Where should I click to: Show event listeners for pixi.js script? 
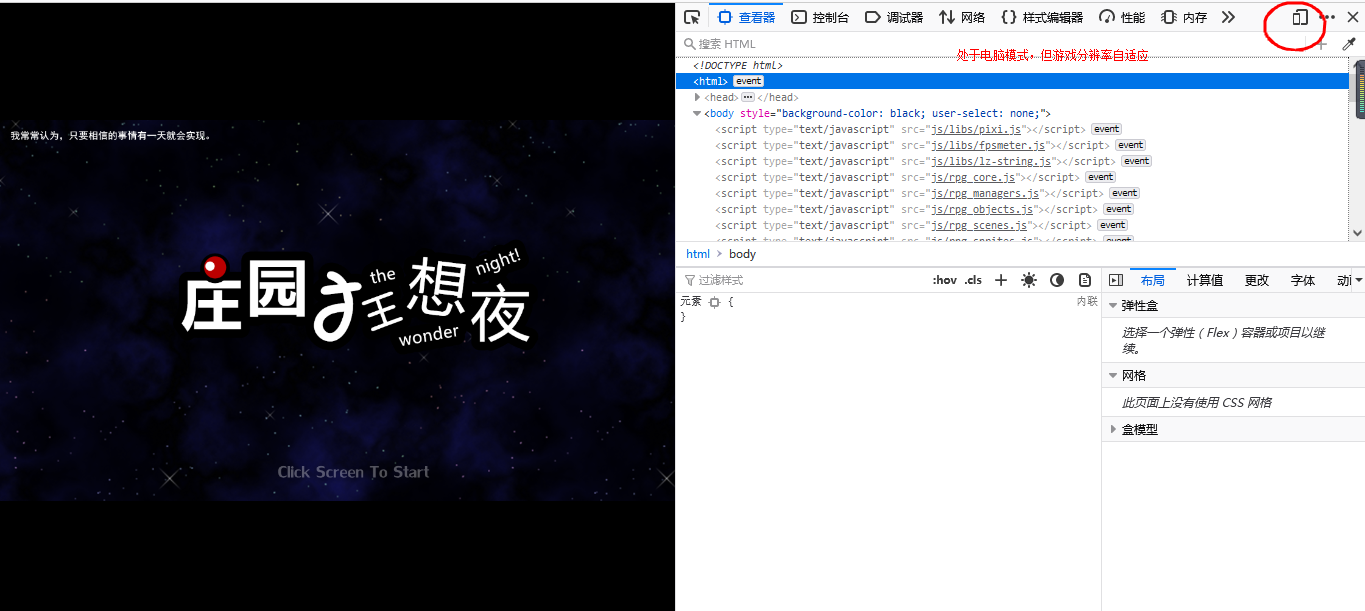click(x=1106, y=129)
